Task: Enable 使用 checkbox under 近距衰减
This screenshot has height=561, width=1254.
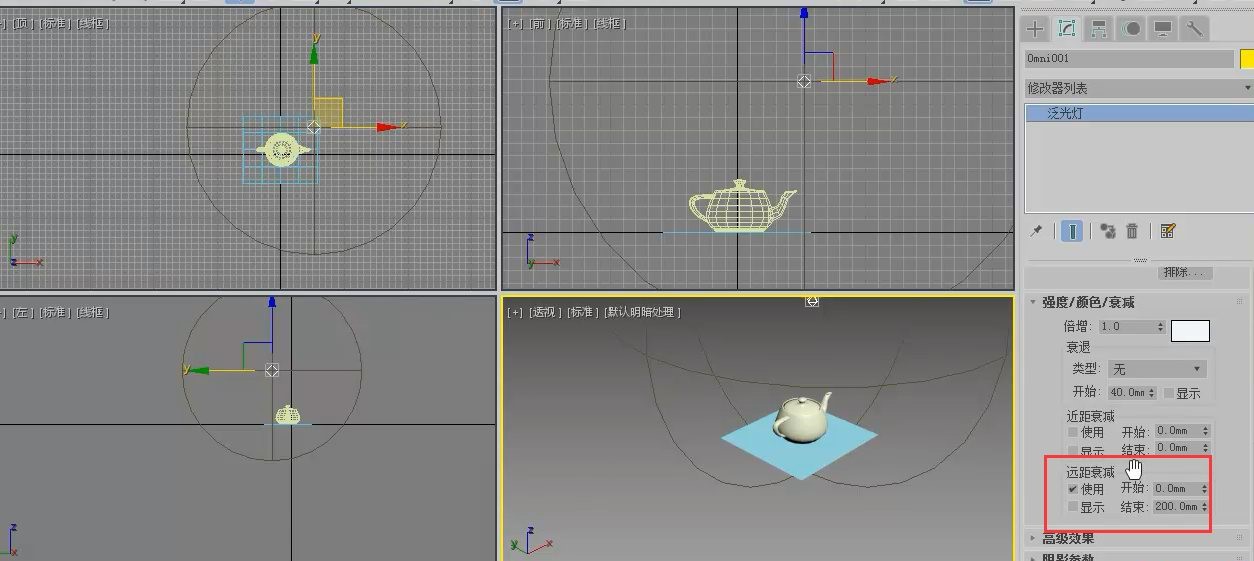Action: pos(1073,432)
